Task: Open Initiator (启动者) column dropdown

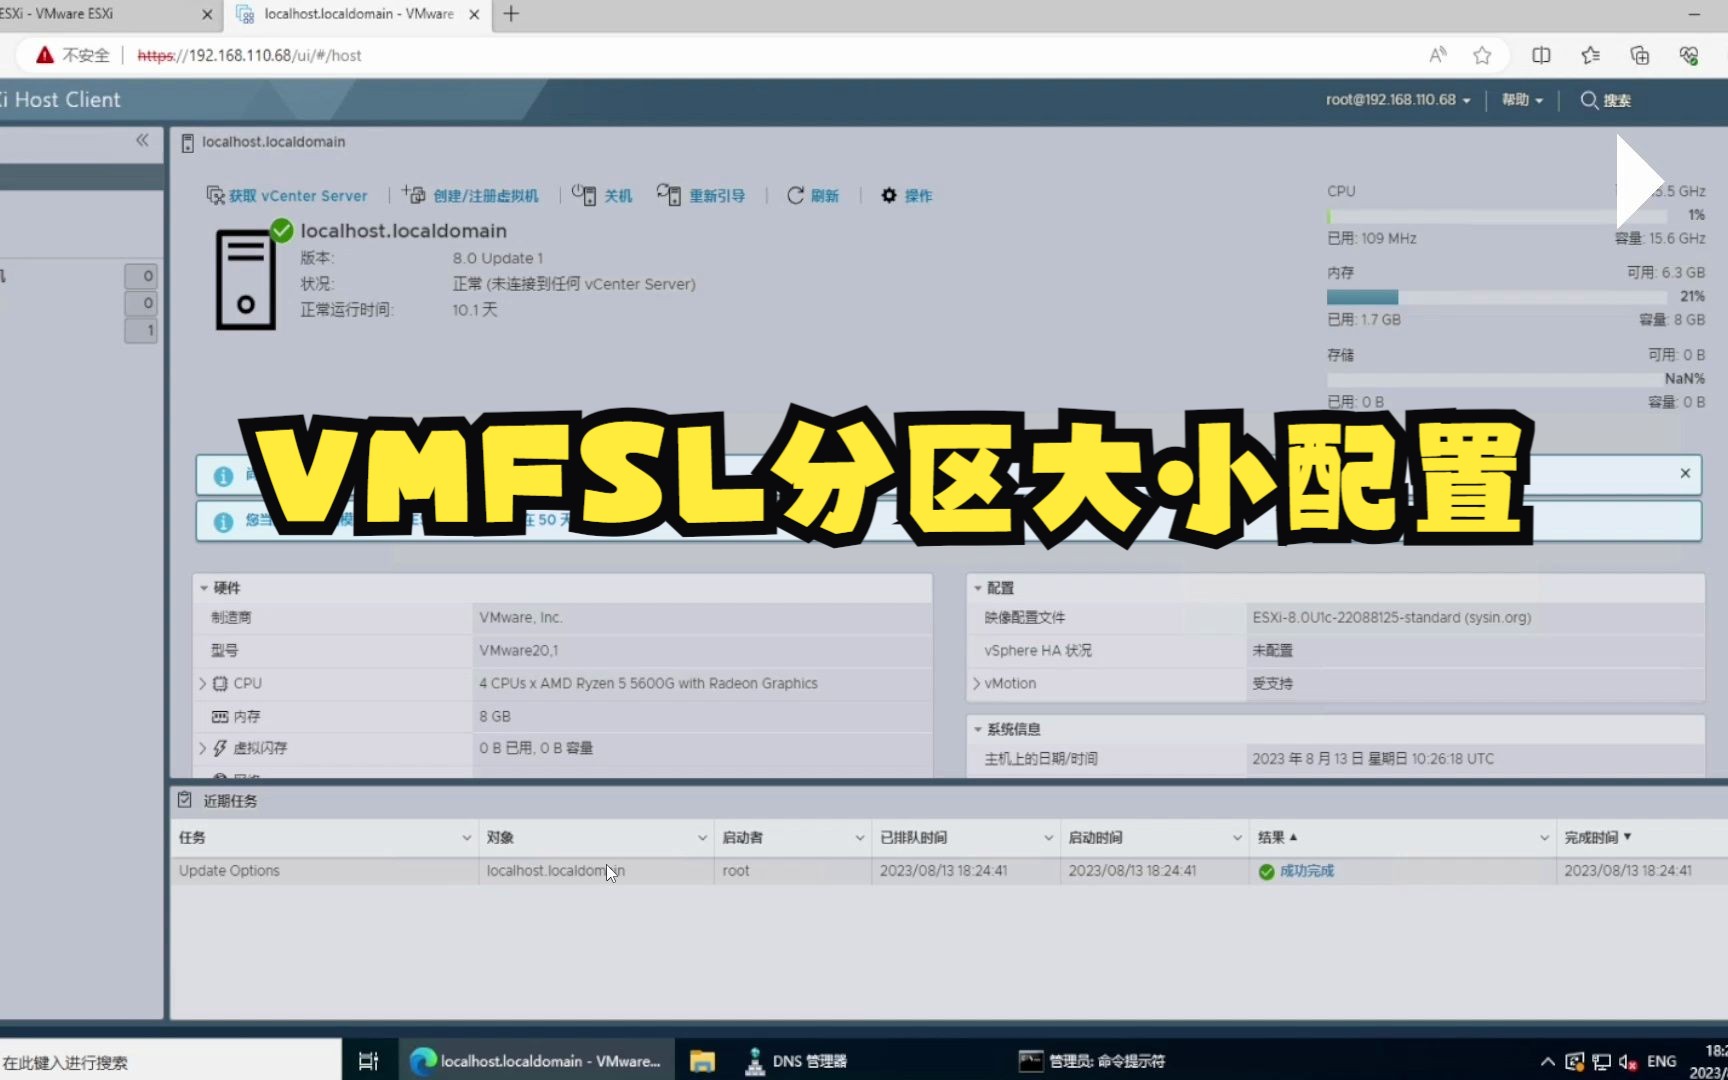Action: tap(860, 838)
